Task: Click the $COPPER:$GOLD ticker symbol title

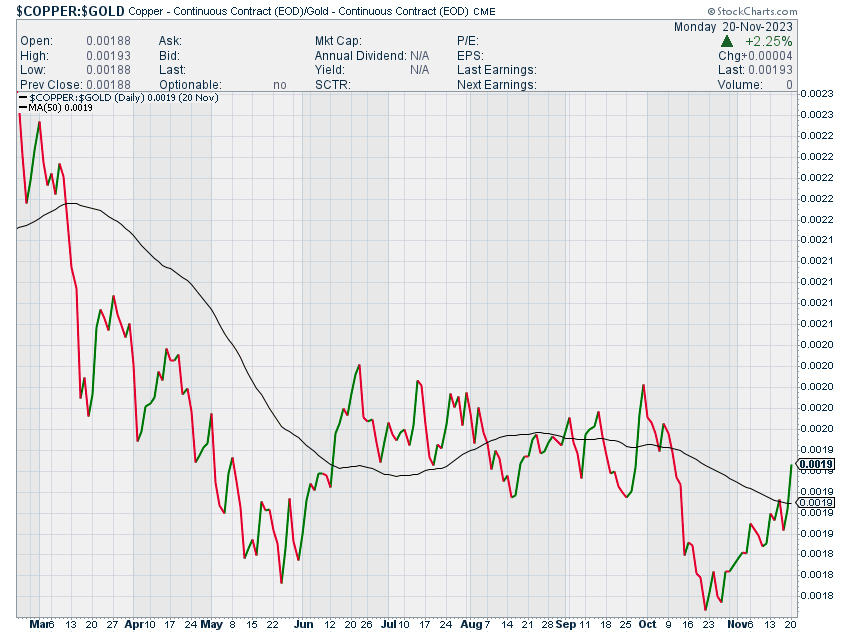Action: pyautogui.click(x=70, y=11)
